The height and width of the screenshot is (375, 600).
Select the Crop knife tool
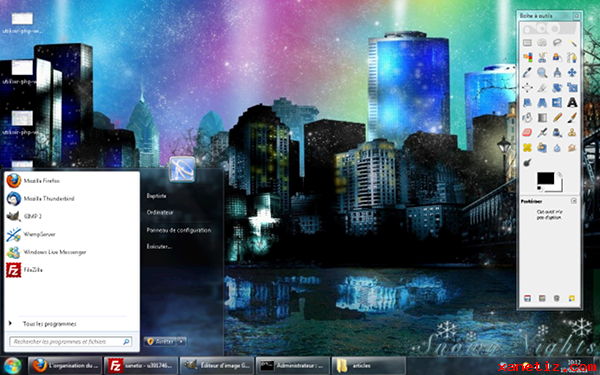coord(542,88)
